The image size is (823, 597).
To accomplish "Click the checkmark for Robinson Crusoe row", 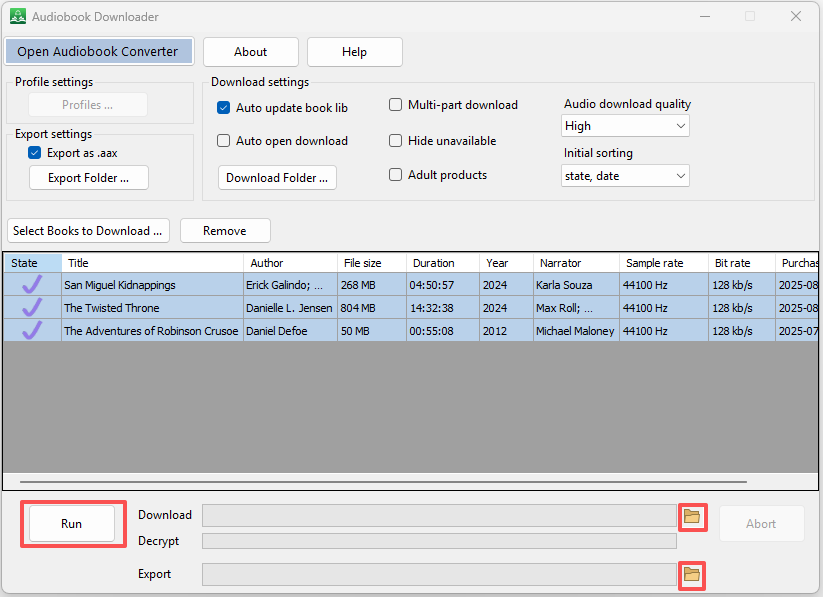I will [x=32, y=331].
